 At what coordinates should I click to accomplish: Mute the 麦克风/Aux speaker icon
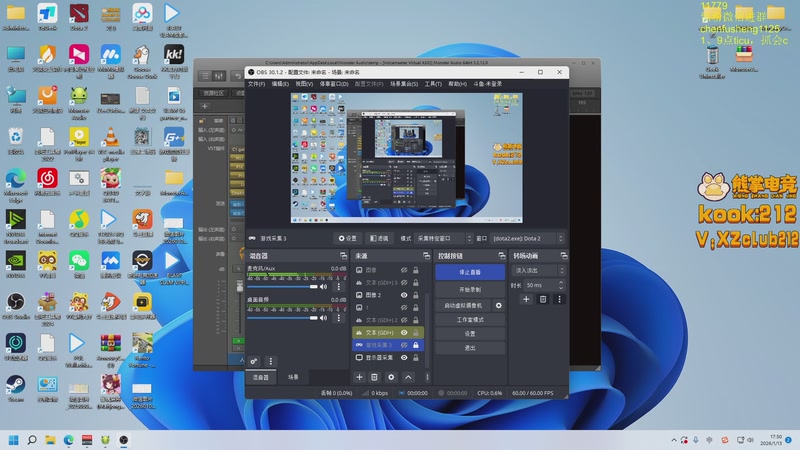(x=323, y=287)
